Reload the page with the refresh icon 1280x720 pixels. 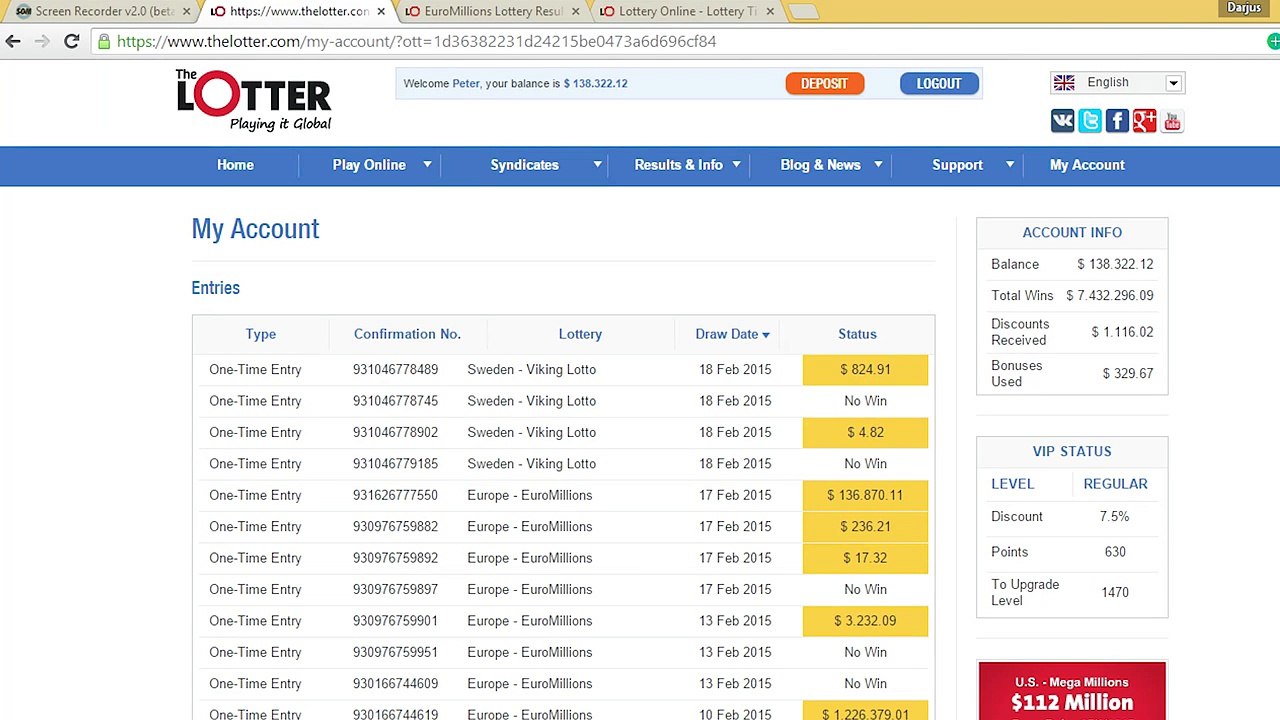pos(71,41)
